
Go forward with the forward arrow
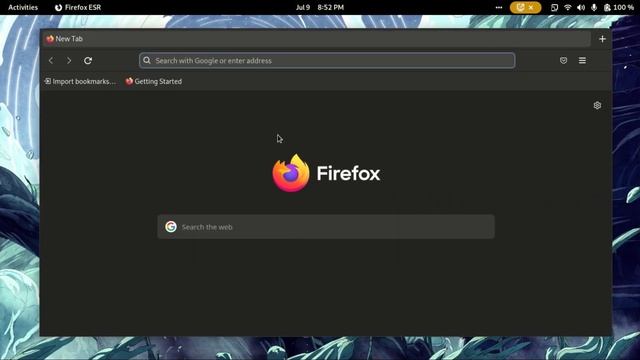pos(69,60)
